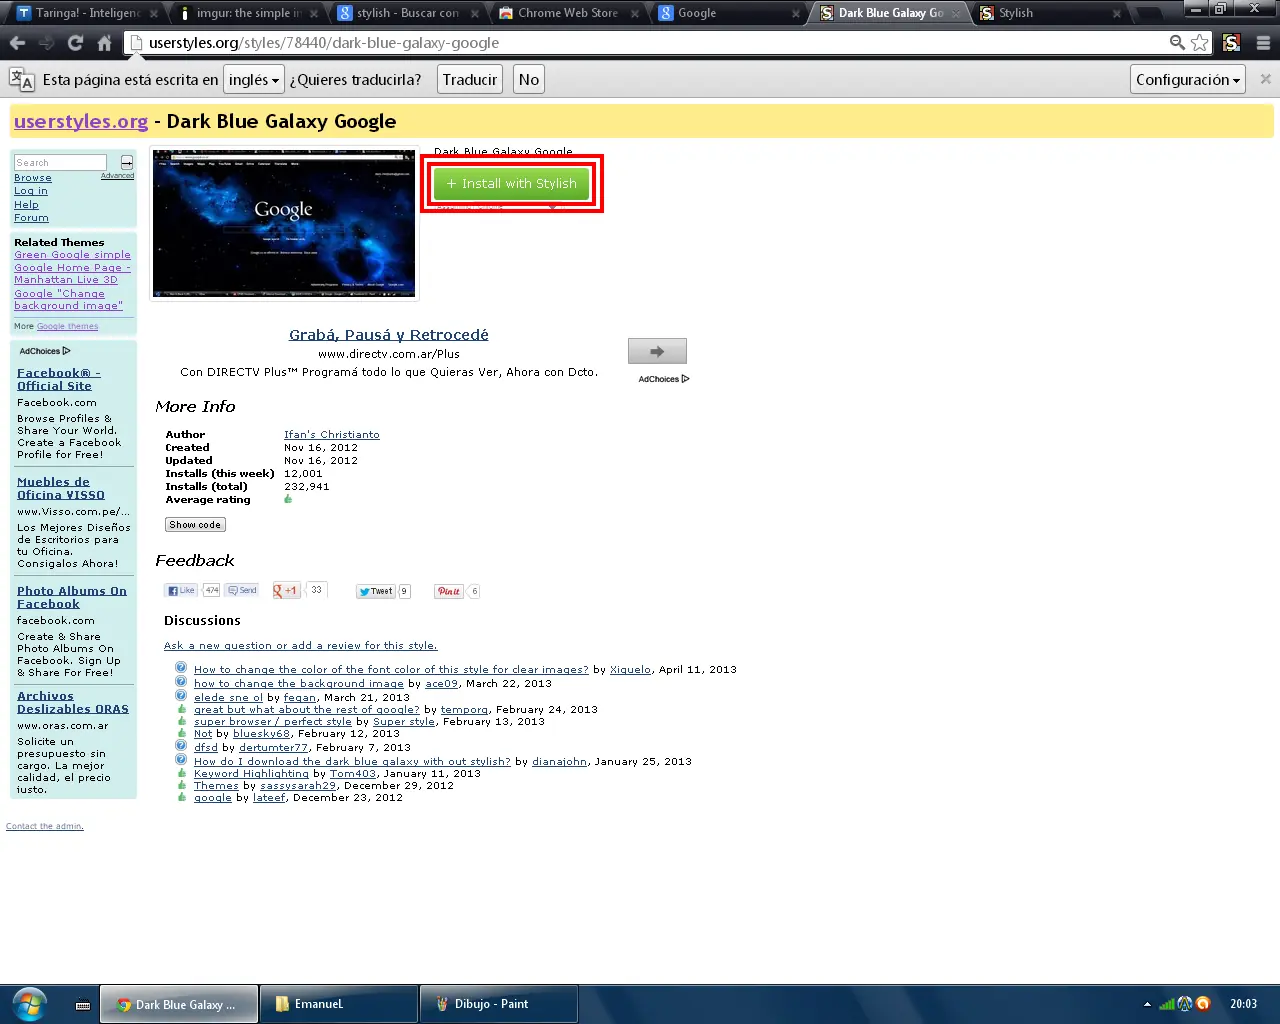1280x1024 pixels.
Task: Open the inglés language dropdown
Action: click(254, 79)
